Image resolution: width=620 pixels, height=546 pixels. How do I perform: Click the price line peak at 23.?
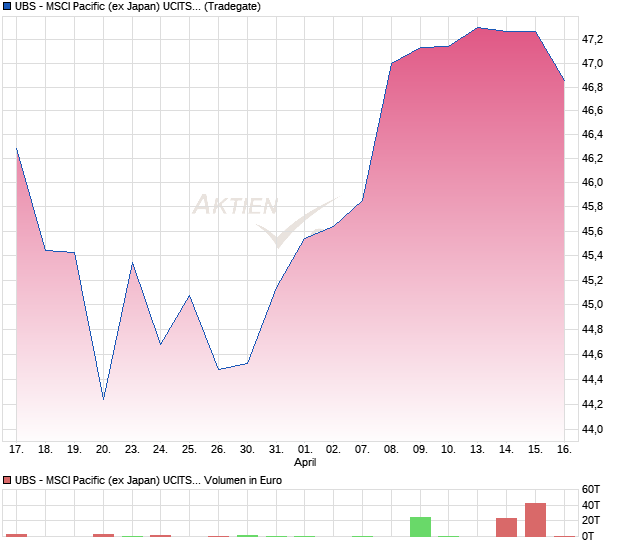(132, 263)
